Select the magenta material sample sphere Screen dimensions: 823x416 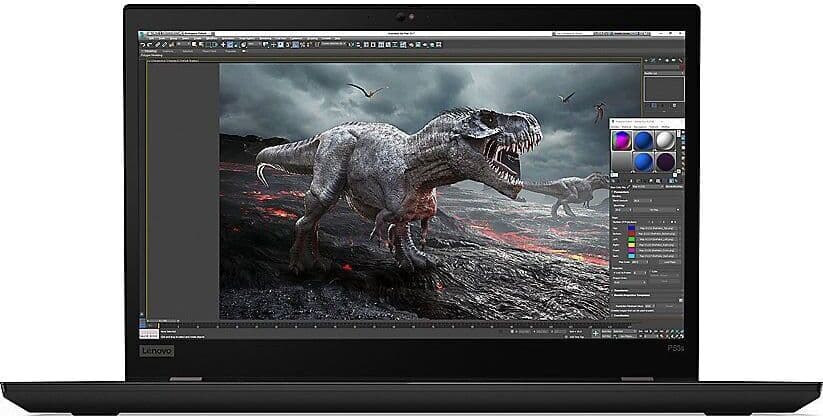(x=621, y=141)
